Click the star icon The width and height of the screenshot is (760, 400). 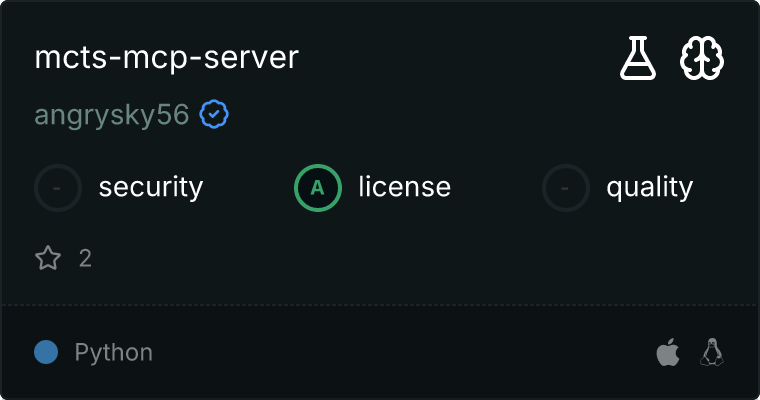pos(48,259)
